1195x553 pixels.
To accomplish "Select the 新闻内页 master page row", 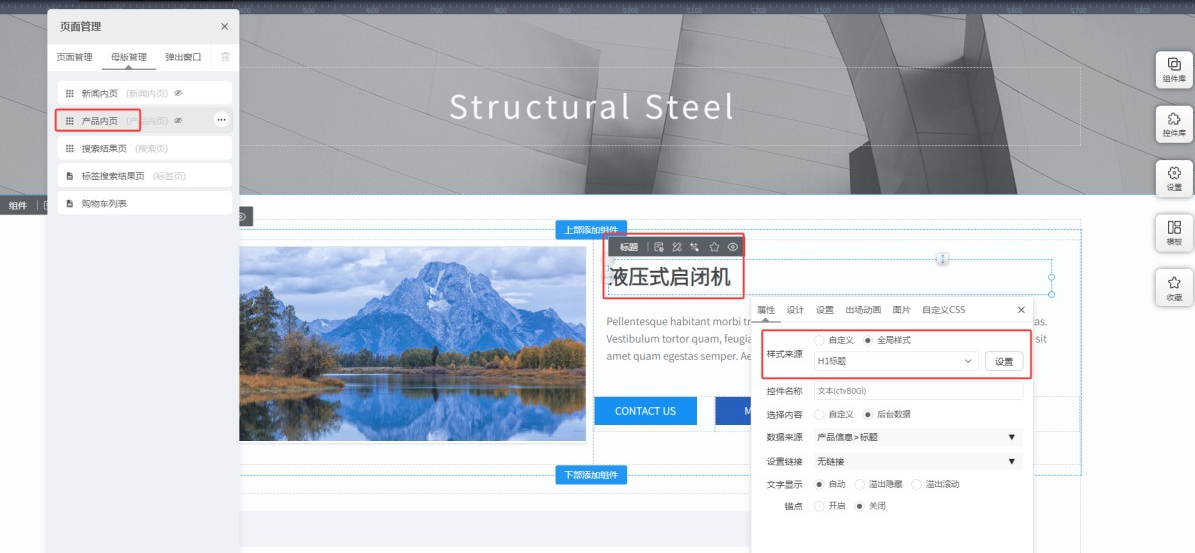I will pyautogui.click(x=144, y=93).
